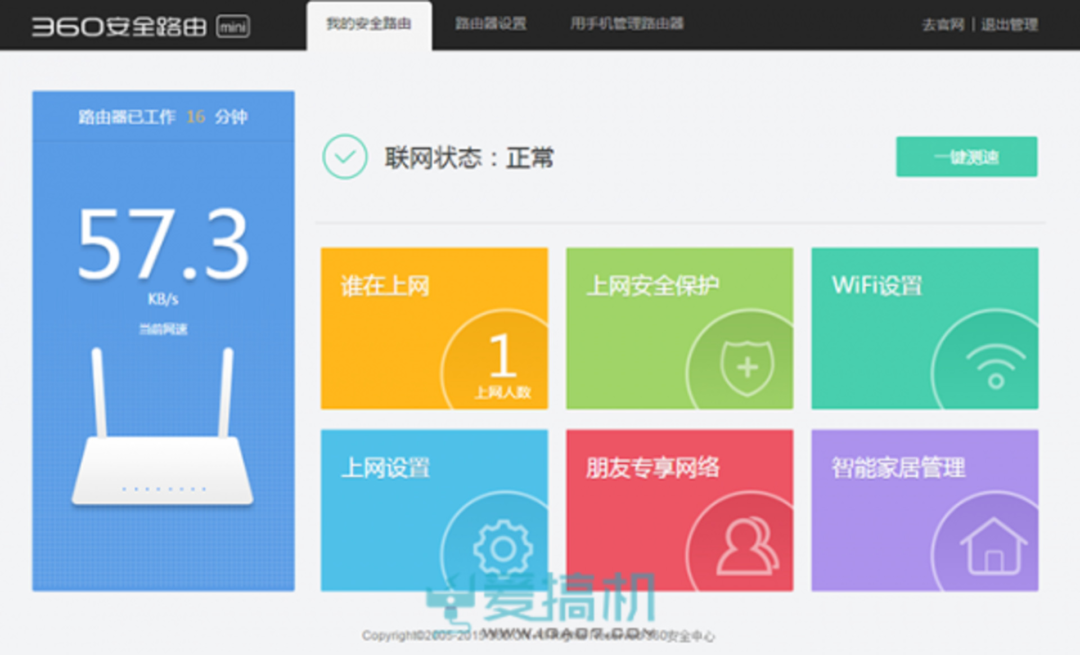The height and width of the screenshot is (655, 1080).
Task: Open the house icon in 智能家居管理
Action: (993, 547)
